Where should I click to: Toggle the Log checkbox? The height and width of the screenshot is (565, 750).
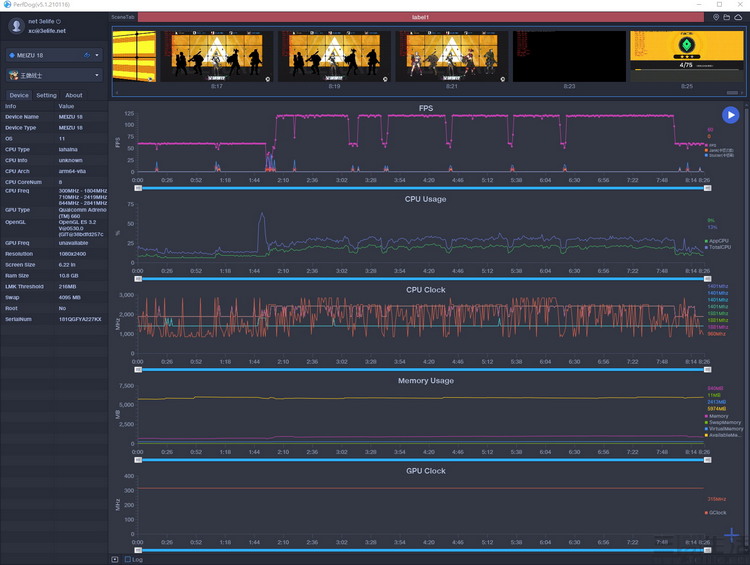(x=128, y=559)
